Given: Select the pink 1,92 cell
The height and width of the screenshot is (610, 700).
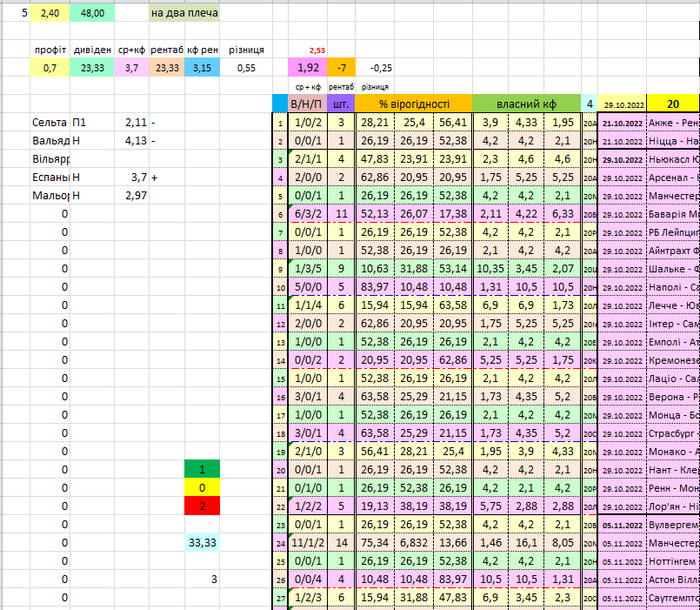Looking at the screenshot, I should pos(308,68).
